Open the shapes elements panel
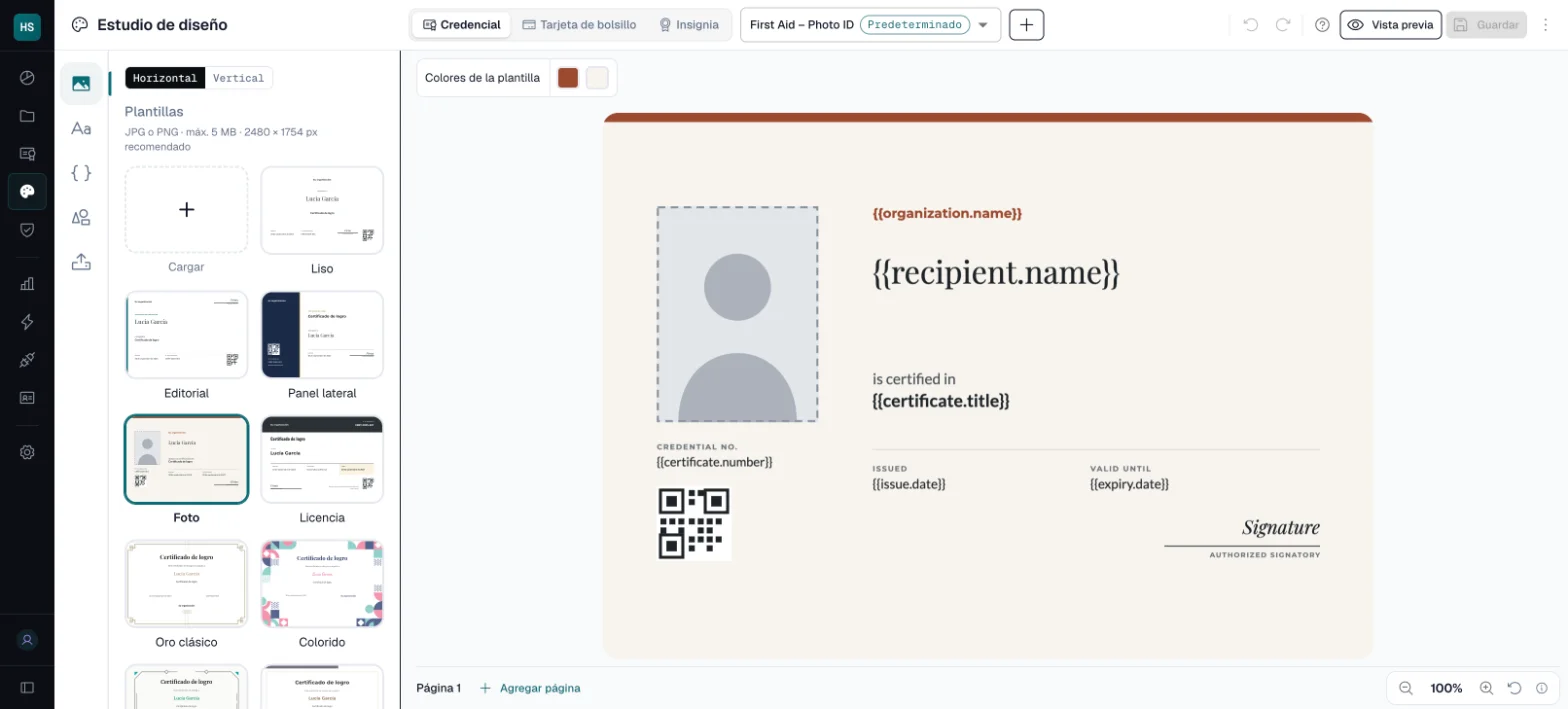Screen dimensions: 1568x709 [81, 217]
